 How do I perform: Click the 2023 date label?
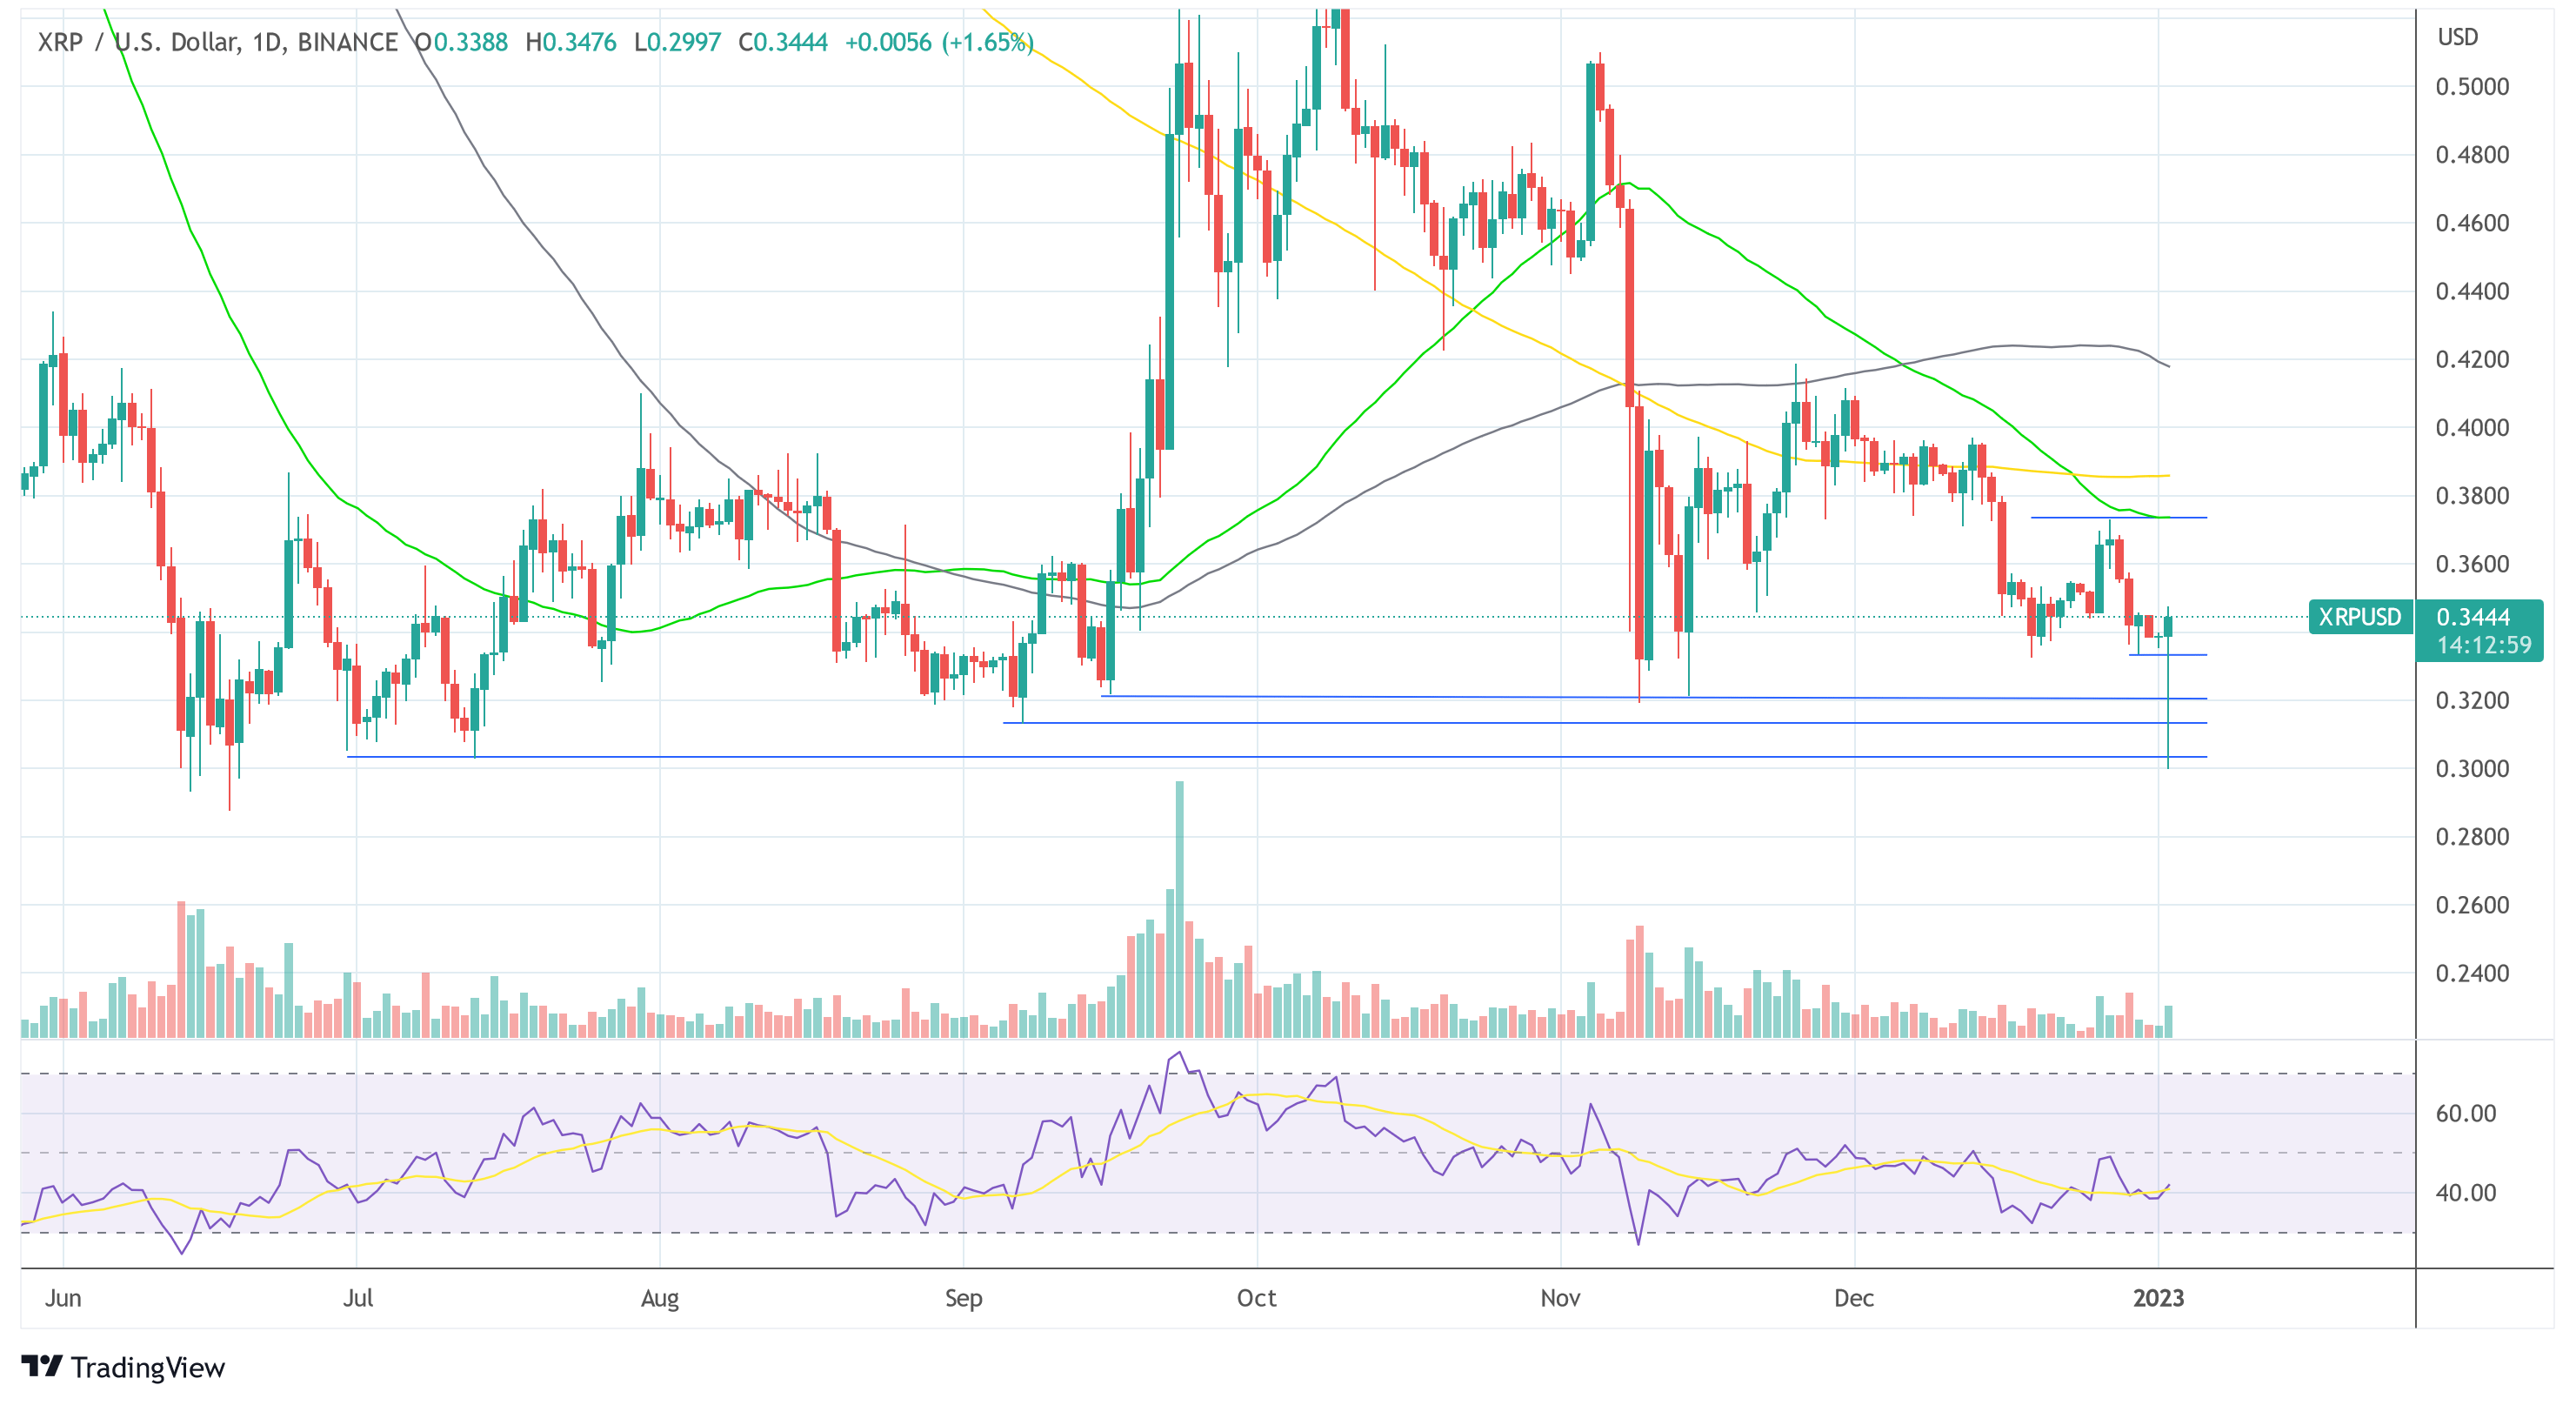(2158, 1298)
